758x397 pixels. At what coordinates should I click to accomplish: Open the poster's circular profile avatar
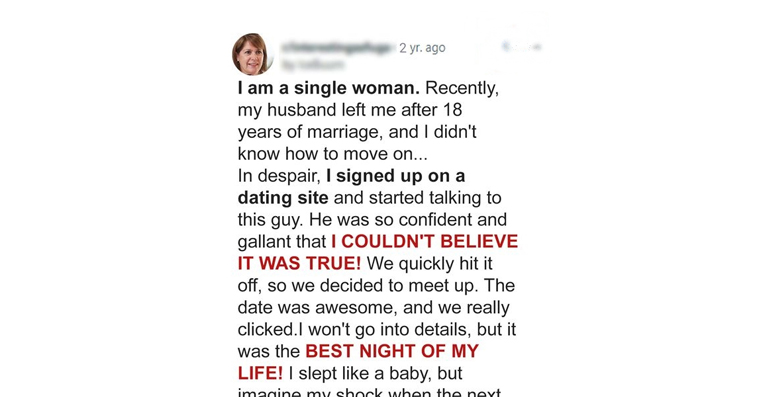tap(251, 54)
